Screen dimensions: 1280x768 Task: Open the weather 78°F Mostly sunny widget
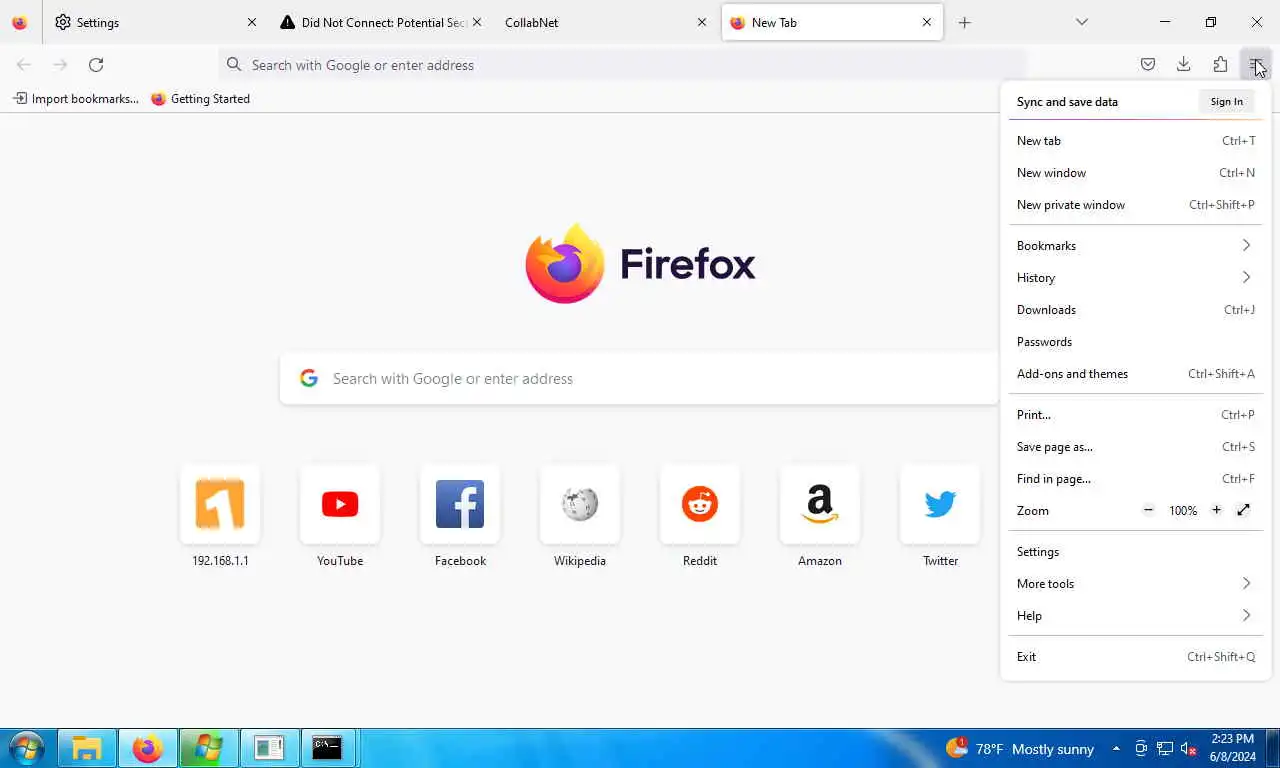tap(1020, 749)
